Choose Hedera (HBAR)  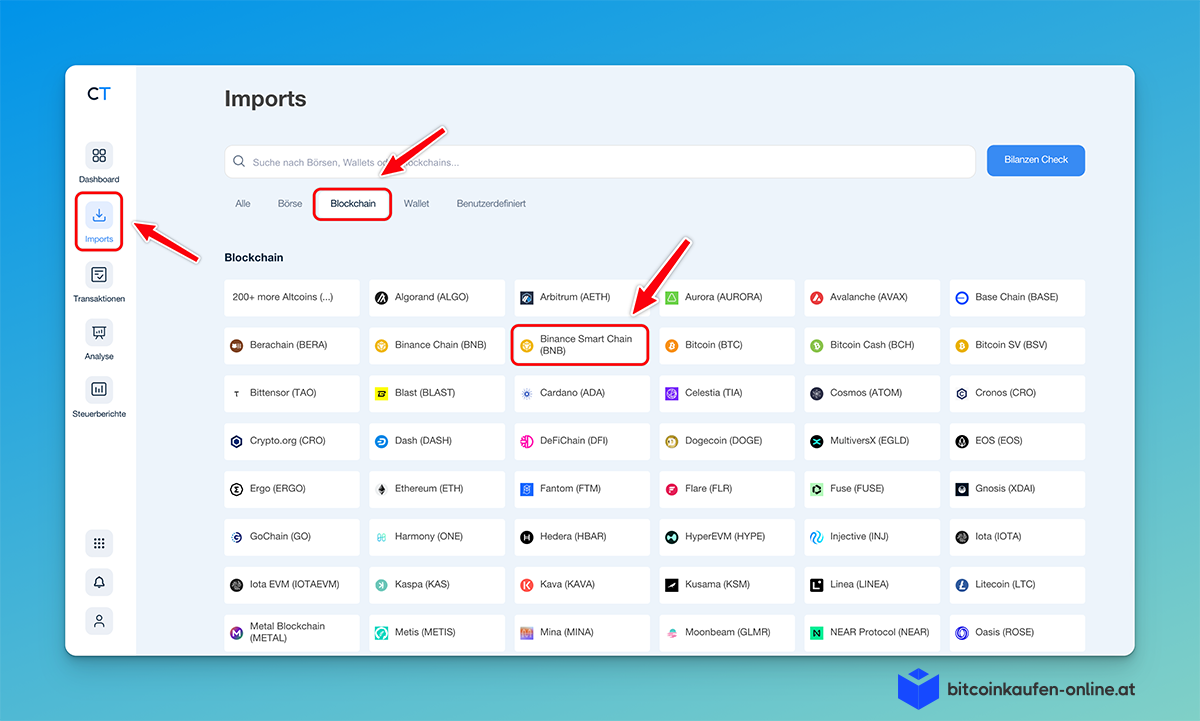pyautogui.click(x=582, y=537)
